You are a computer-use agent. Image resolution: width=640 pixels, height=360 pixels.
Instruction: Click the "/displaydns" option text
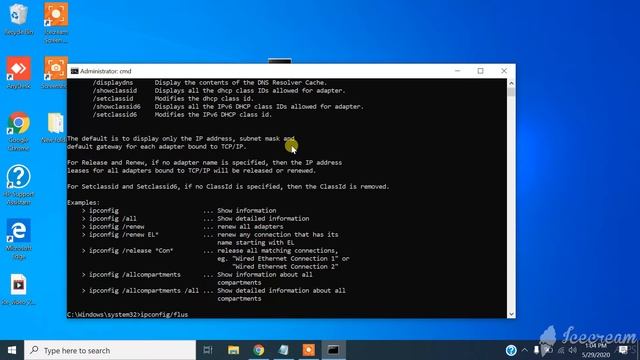pyautogui.click(x=113, y=82)
